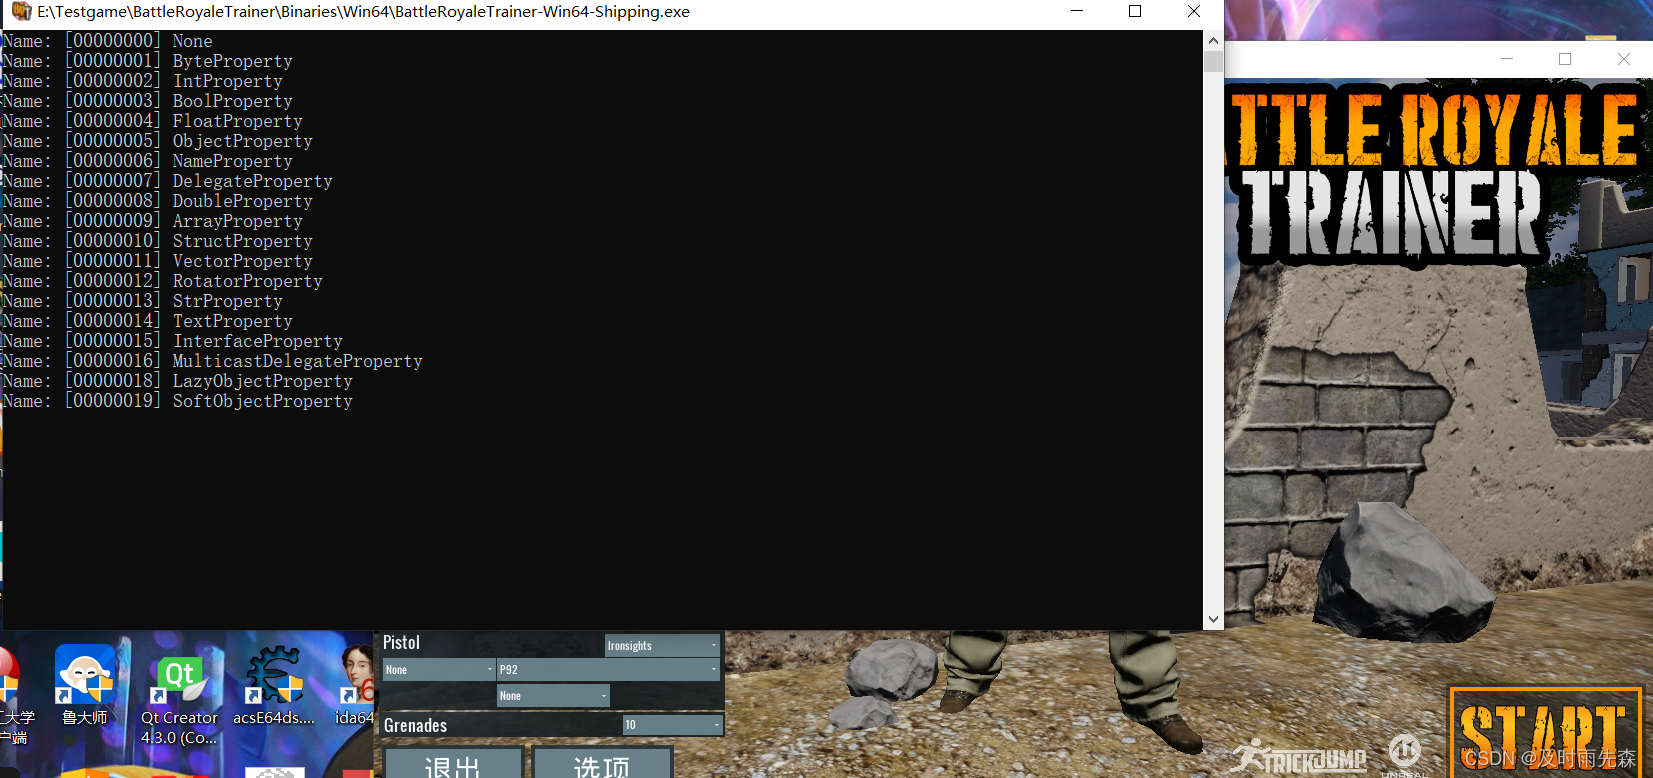The width and height of the screenshot is (1653, 778).
Task: Open the Grenades count dropdown showing 10
Action: tap(672, 724)
